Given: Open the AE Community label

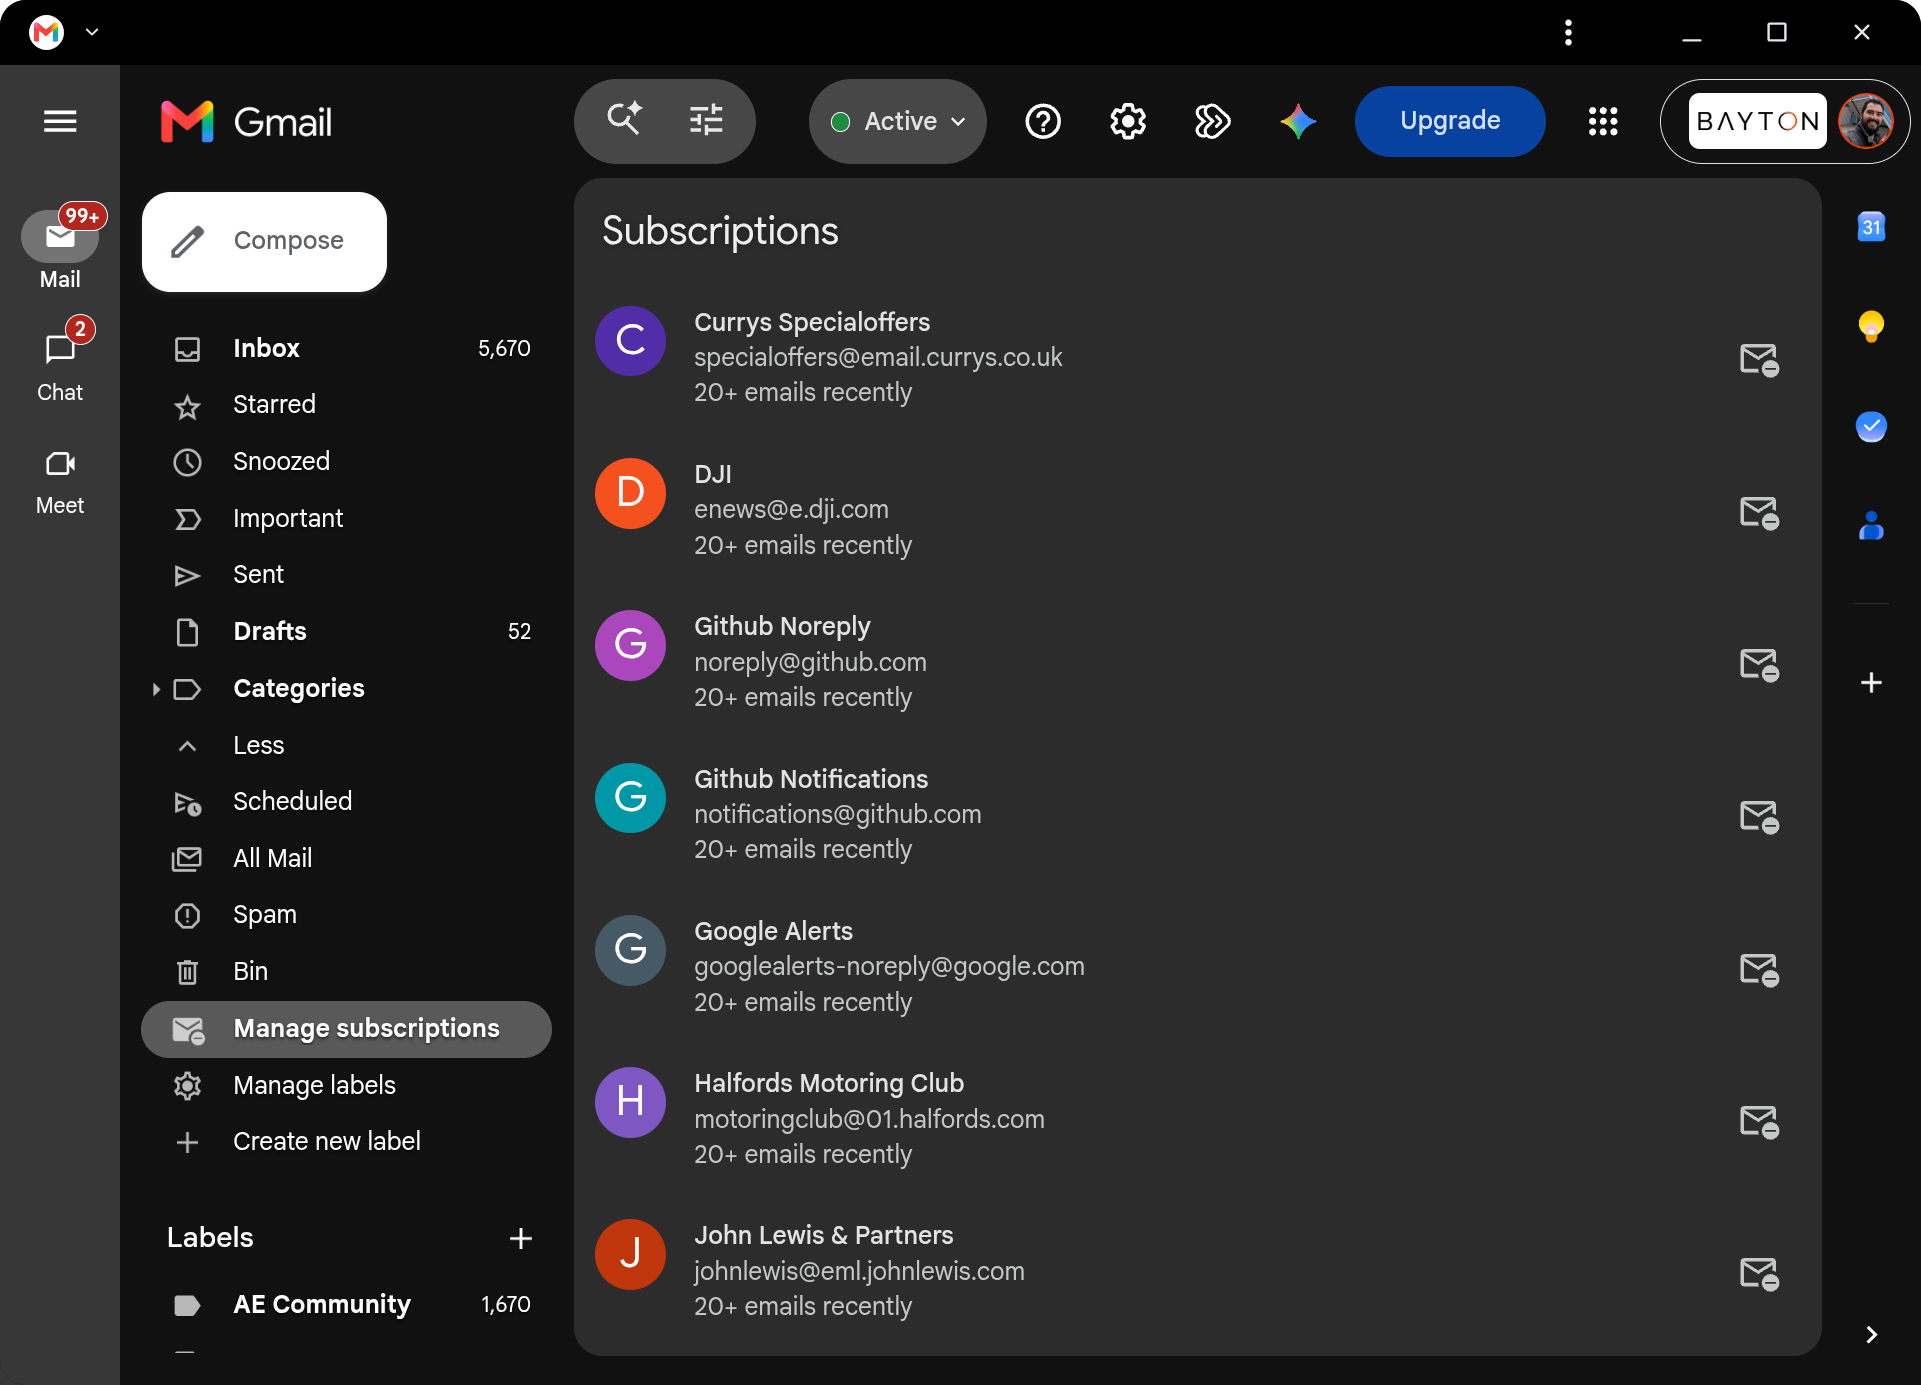Looking at the screenshot, I should 346,1304.
